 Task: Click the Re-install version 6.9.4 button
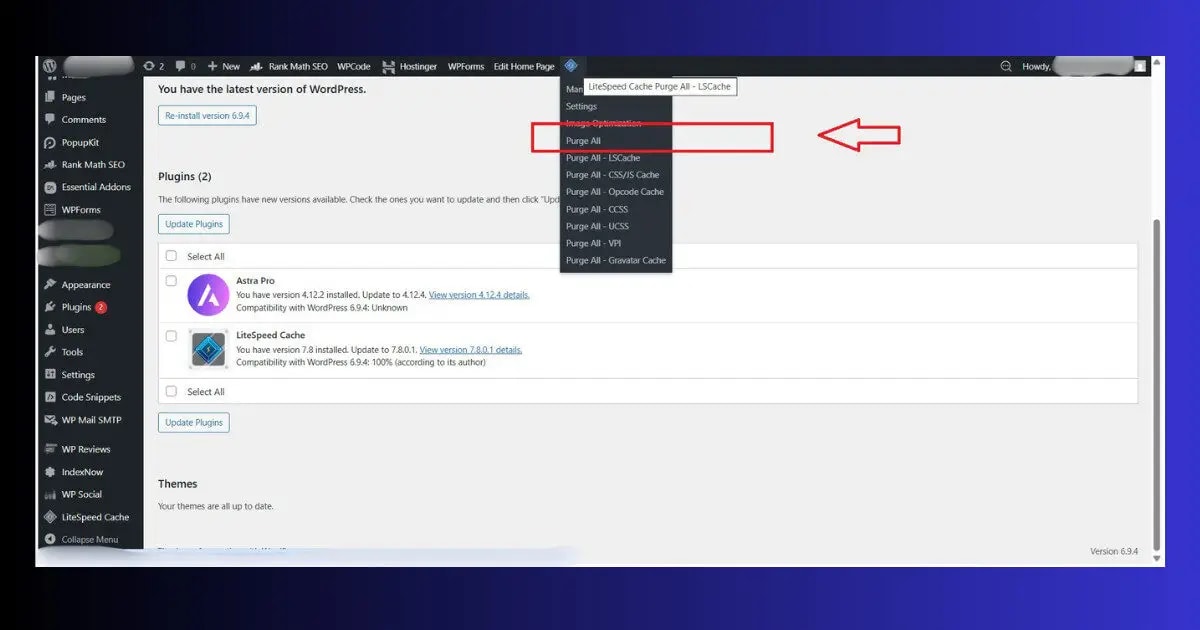click(x=205, y=115)
